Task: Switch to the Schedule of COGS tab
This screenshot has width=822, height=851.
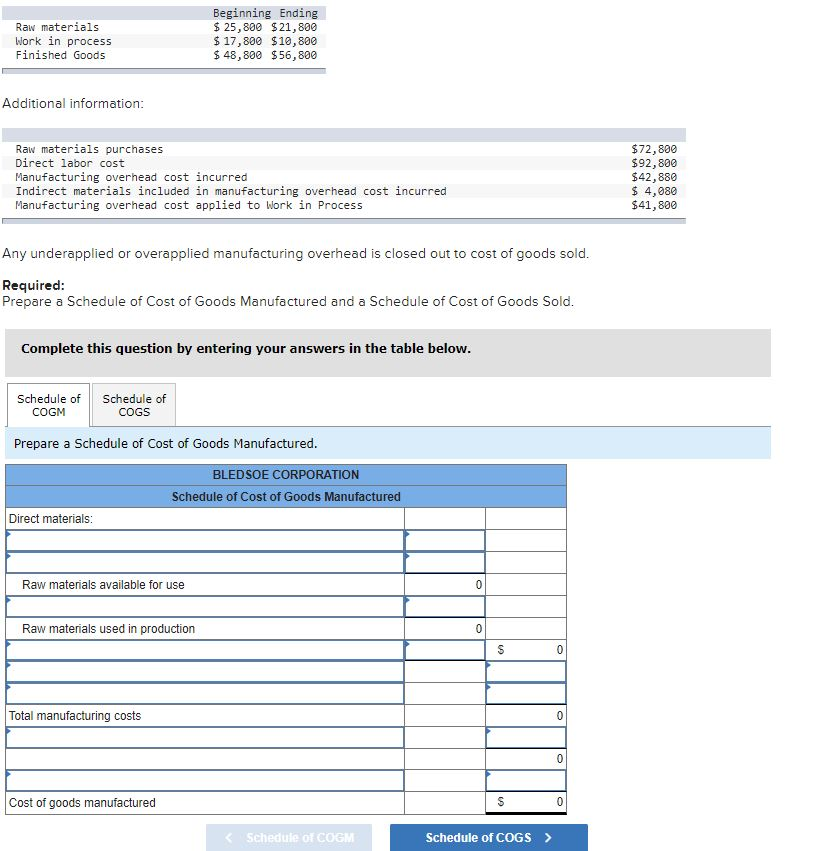Action: point(133,404)
